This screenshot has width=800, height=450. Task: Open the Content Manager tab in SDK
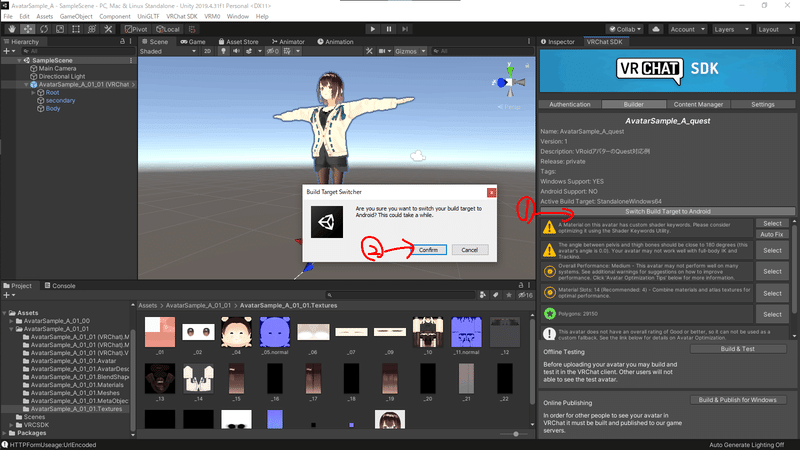coord(698,104)
